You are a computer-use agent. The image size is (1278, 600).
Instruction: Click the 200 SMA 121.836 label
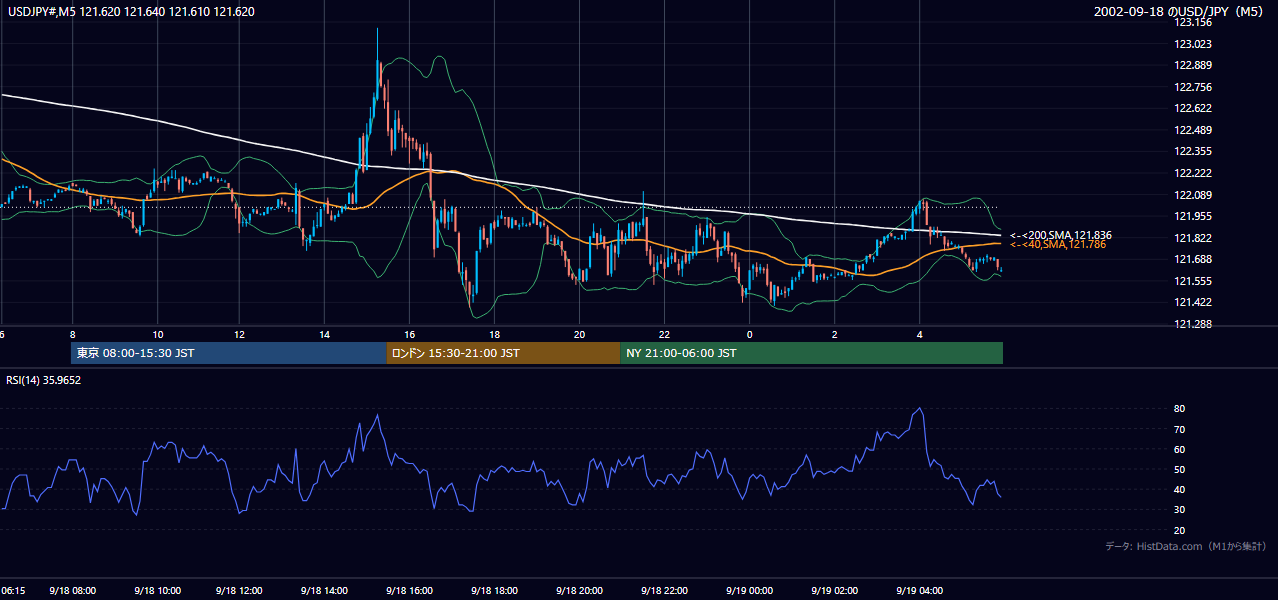(x=1061, y=235)
